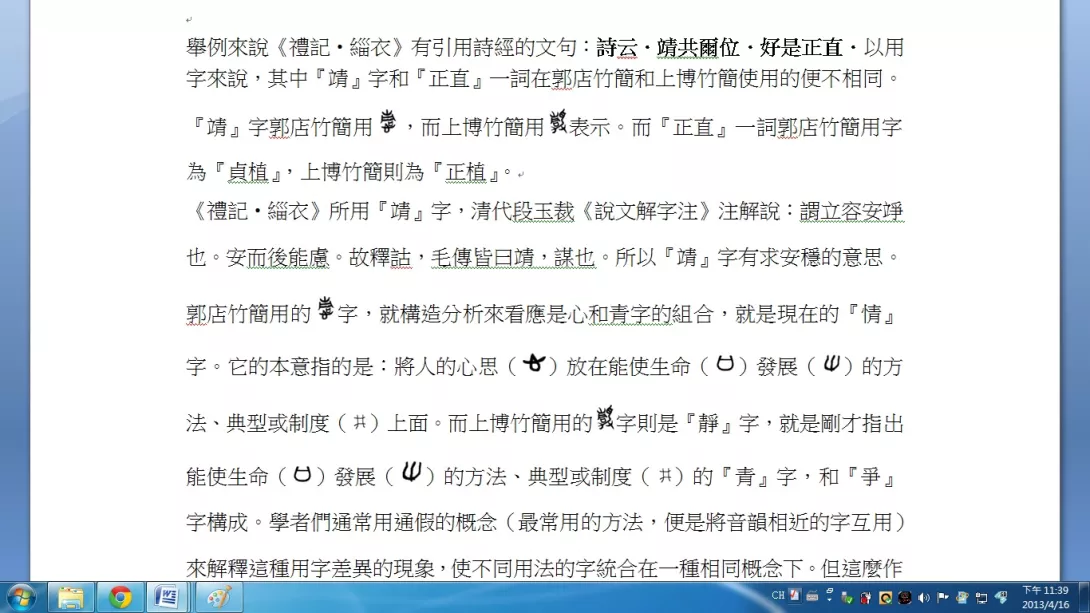Screen dimensions: 1090x613
Task: Click the Windows update tray icon
Action: [x=962, y=598]
